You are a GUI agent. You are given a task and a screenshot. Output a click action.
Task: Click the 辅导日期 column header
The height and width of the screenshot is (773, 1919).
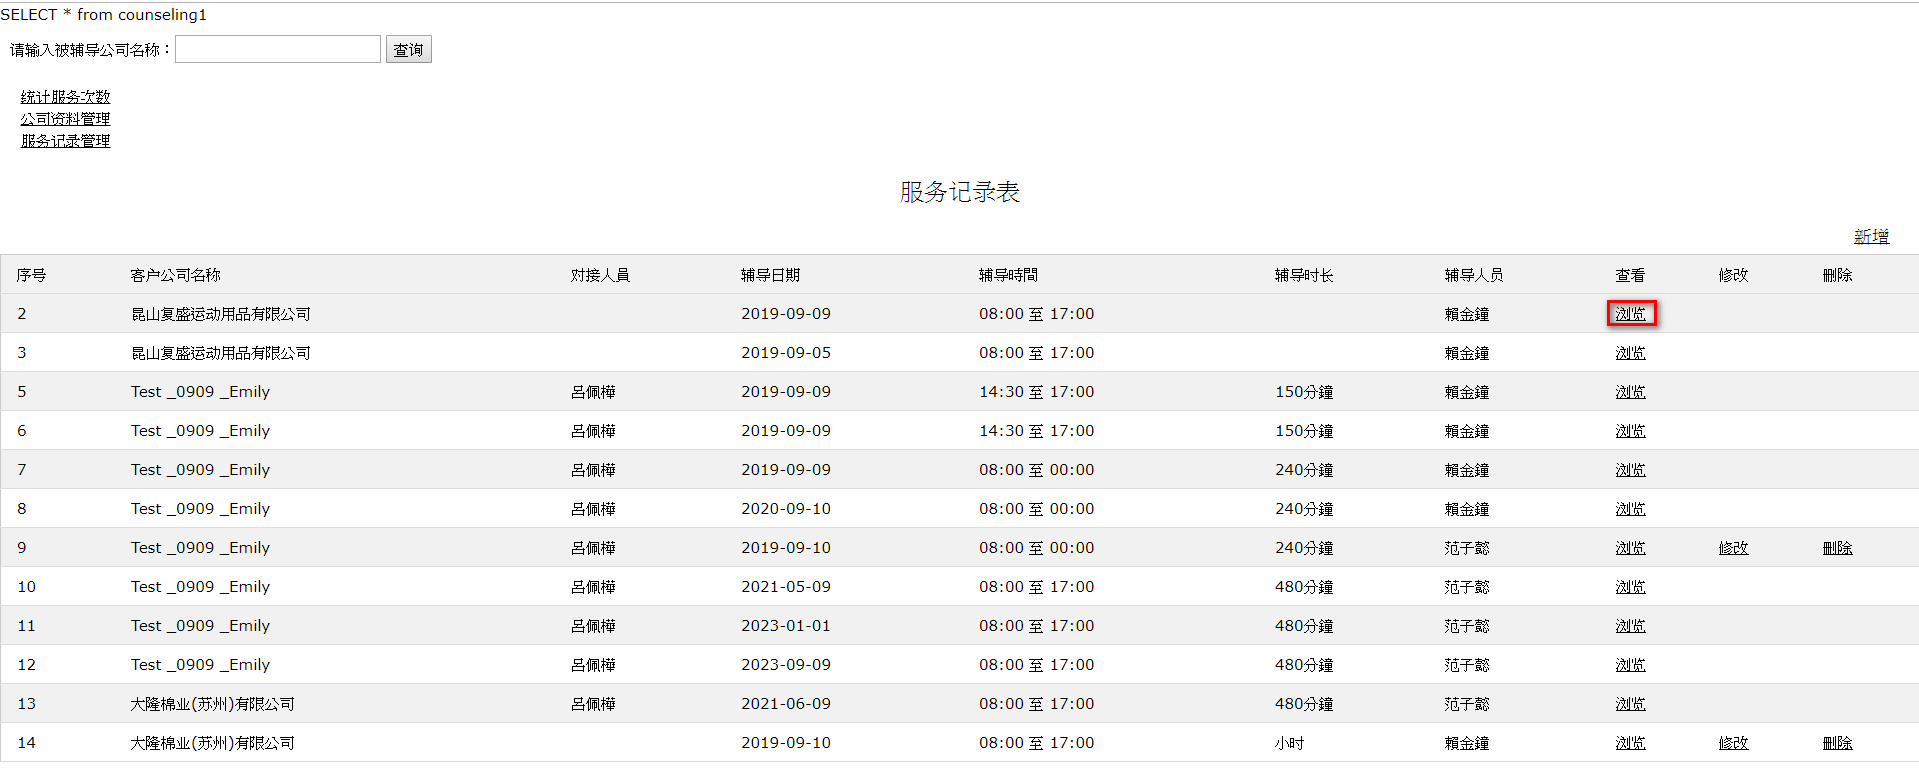coord(770,275)
